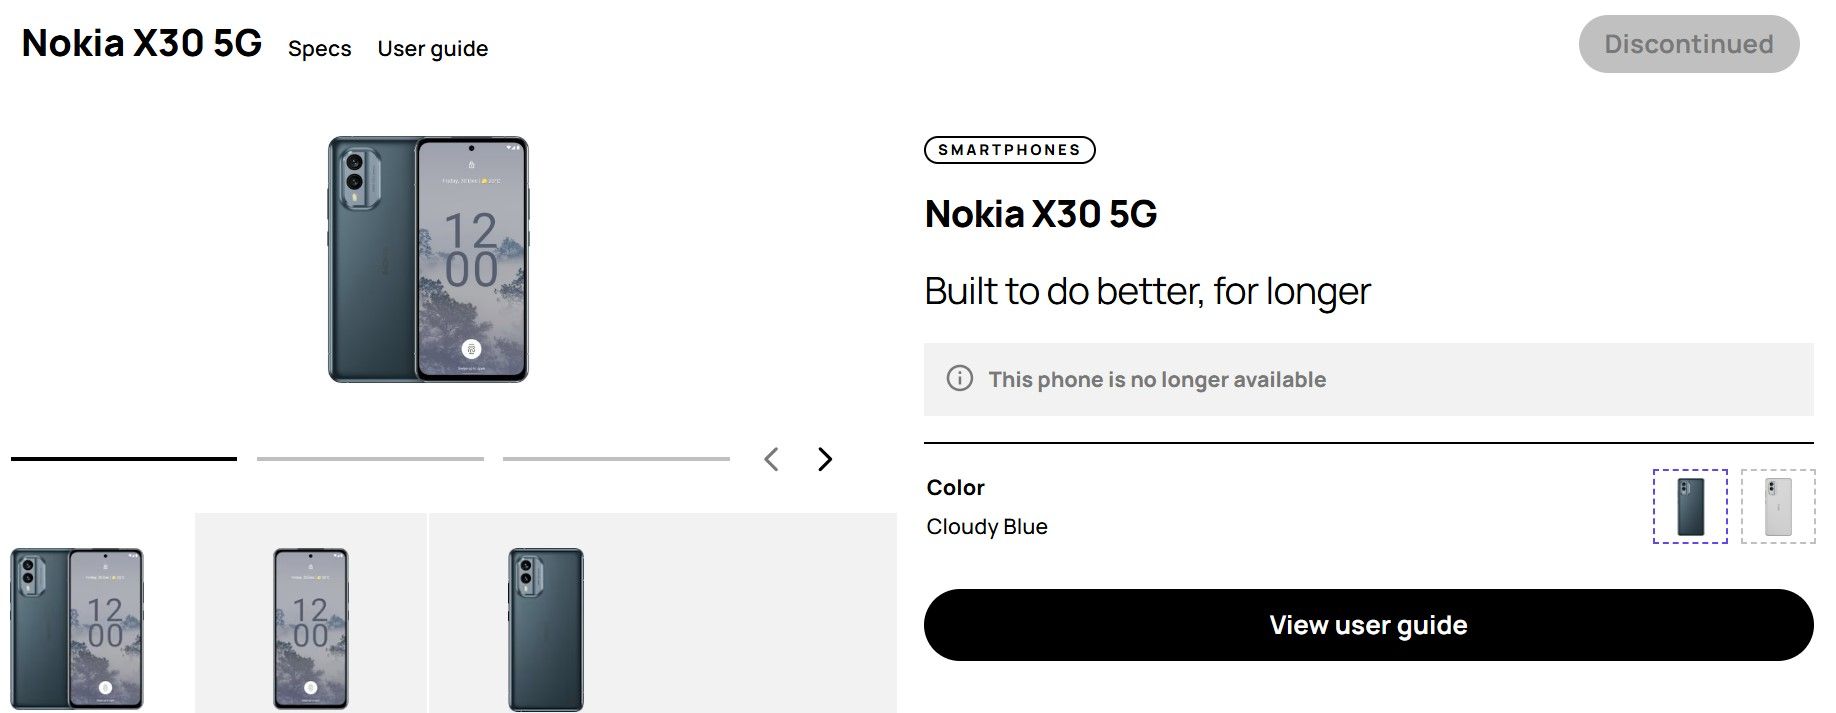Open the User guide tab
Image resolution: width=1836 pixels, height=713 pixels.
pyautogui.click(x=433, y=48)
